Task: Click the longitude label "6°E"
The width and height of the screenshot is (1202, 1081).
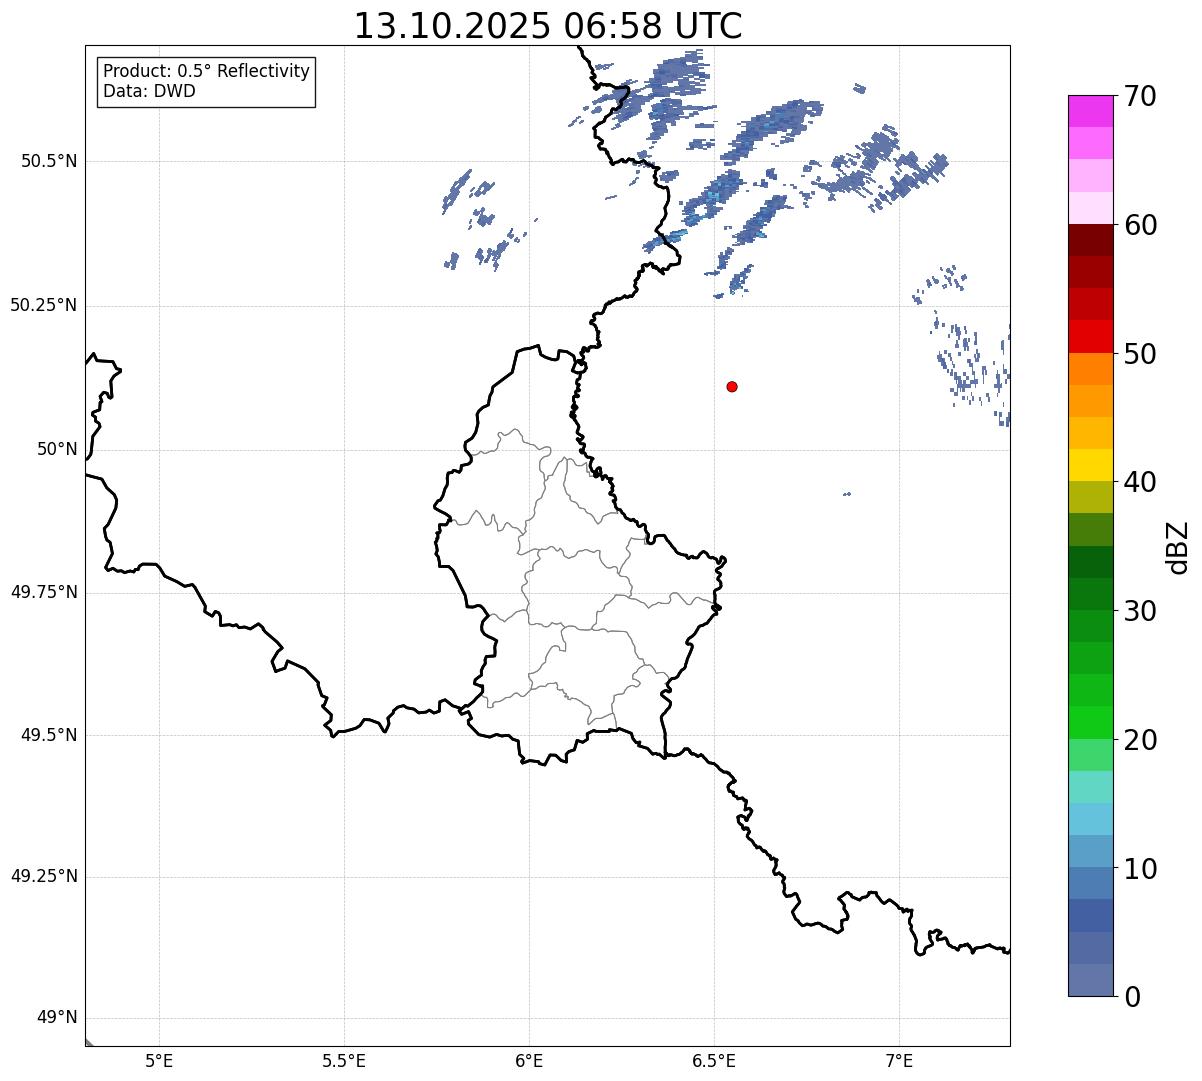Action: (529, 1060)
